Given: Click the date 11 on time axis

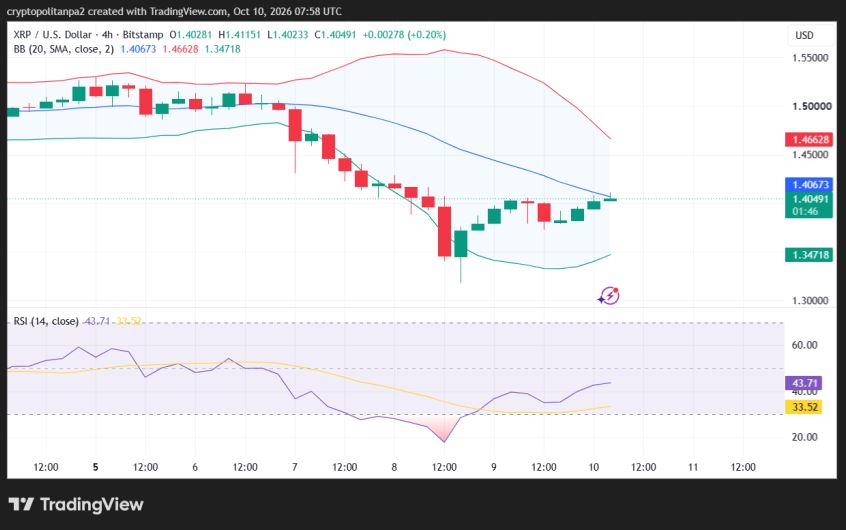Looking at the screenshot, I should [x=693, y=467].
